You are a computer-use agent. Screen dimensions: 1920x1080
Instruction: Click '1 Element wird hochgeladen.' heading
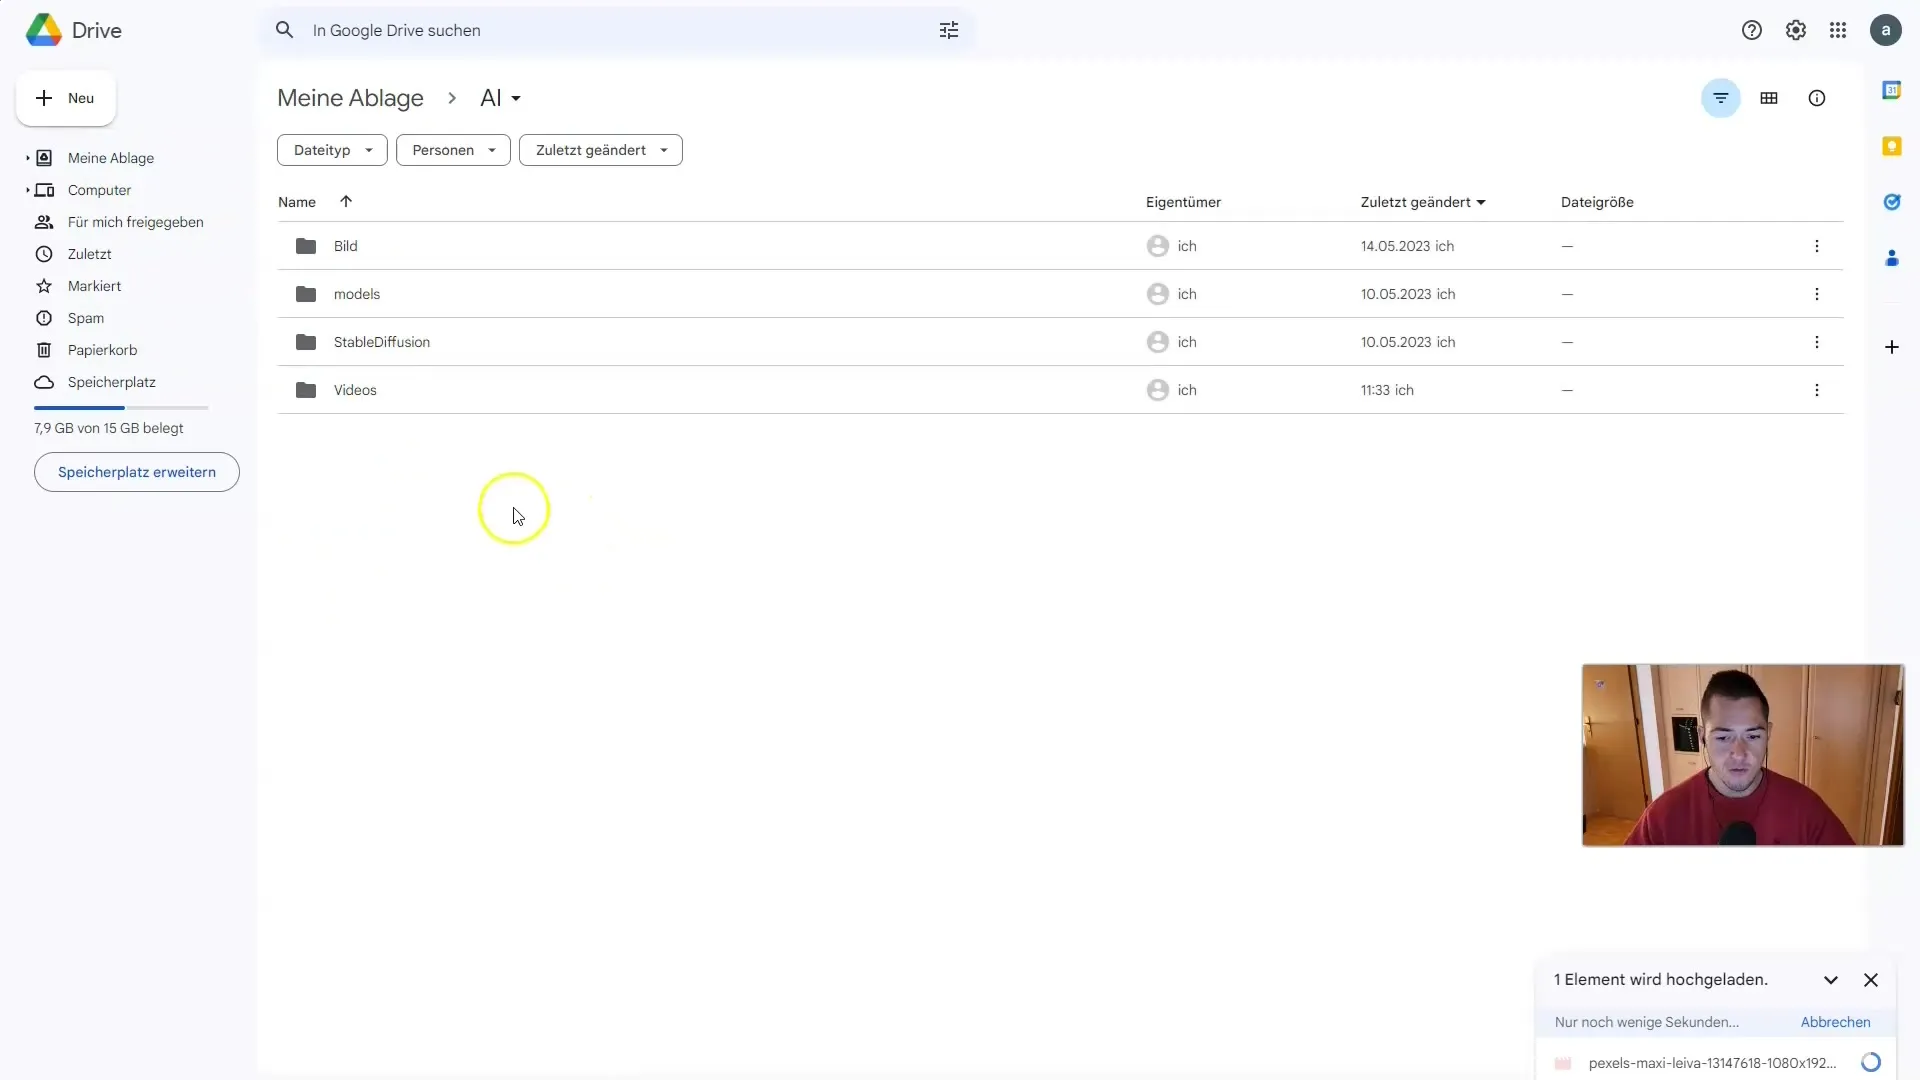[1661, 980]
